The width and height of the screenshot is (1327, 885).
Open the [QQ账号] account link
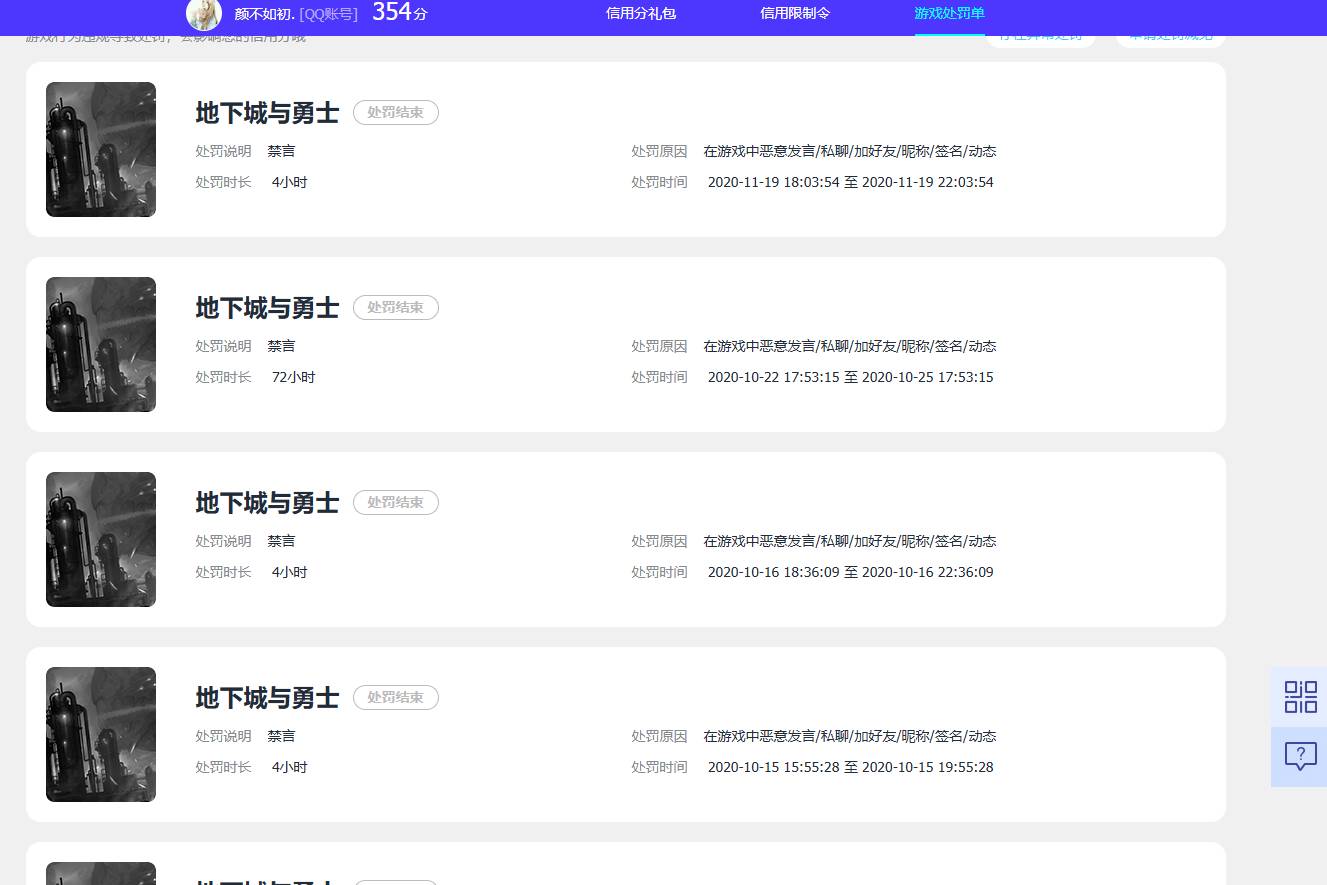[330, 14]
